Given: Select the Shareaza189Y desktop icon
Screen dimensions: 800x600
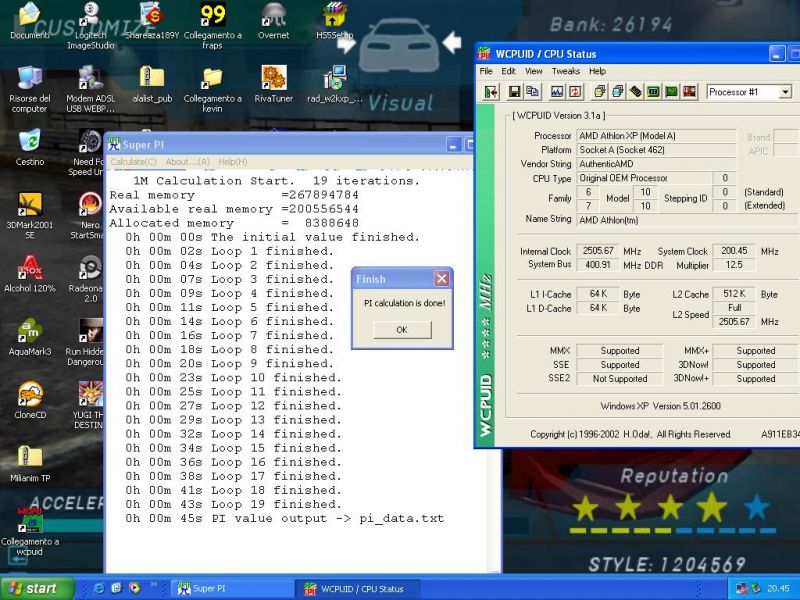Looking at the screenshot, I should pyautogui.click(x=152, y=21).
